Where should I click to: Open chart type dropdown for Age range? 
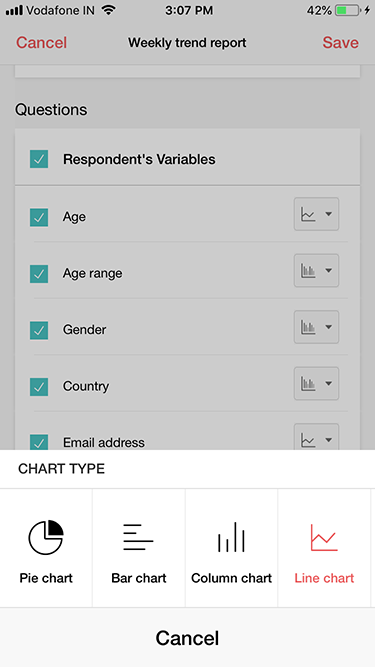[316, 271]
